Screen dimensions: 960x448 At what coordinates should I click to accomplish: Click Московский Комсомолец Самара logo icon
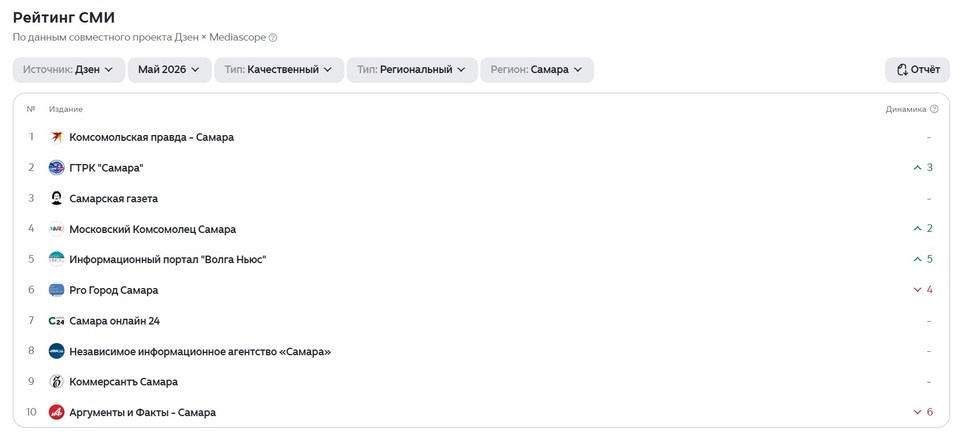coord(56,229)
